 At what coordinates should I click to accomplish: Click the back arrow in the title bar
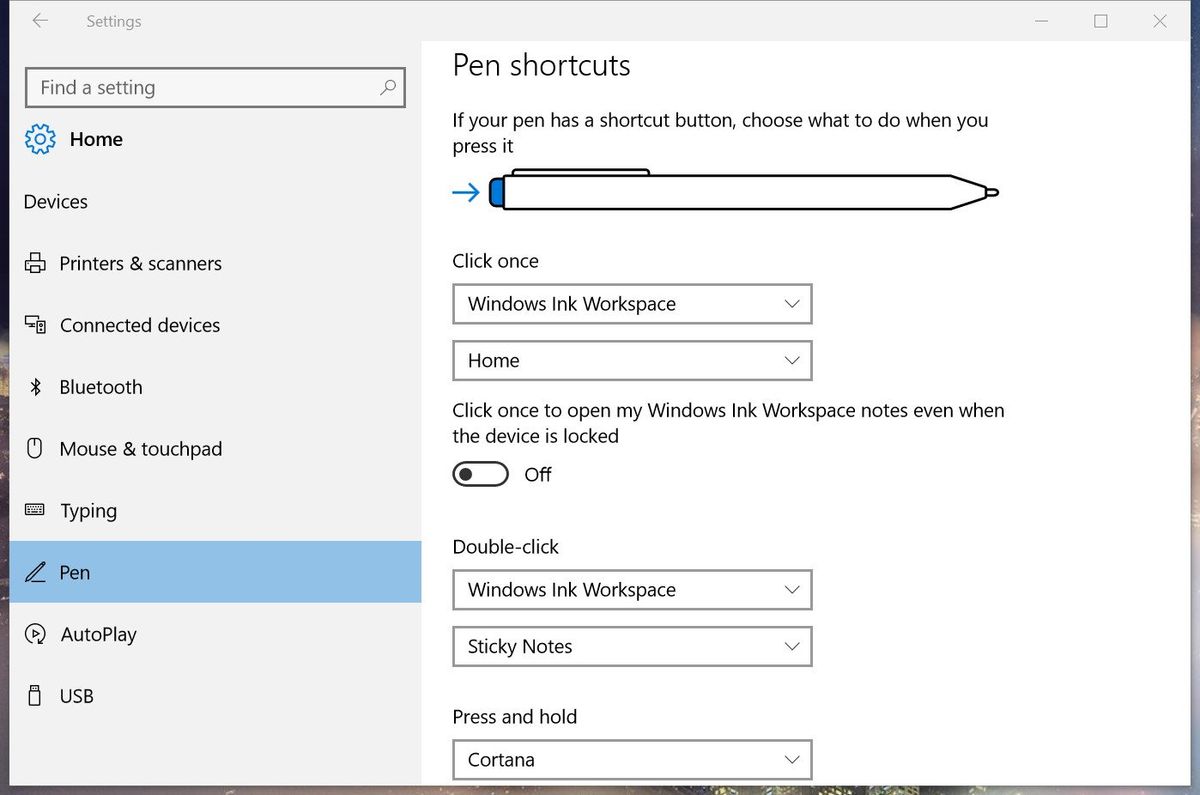(x=39, y=21)
